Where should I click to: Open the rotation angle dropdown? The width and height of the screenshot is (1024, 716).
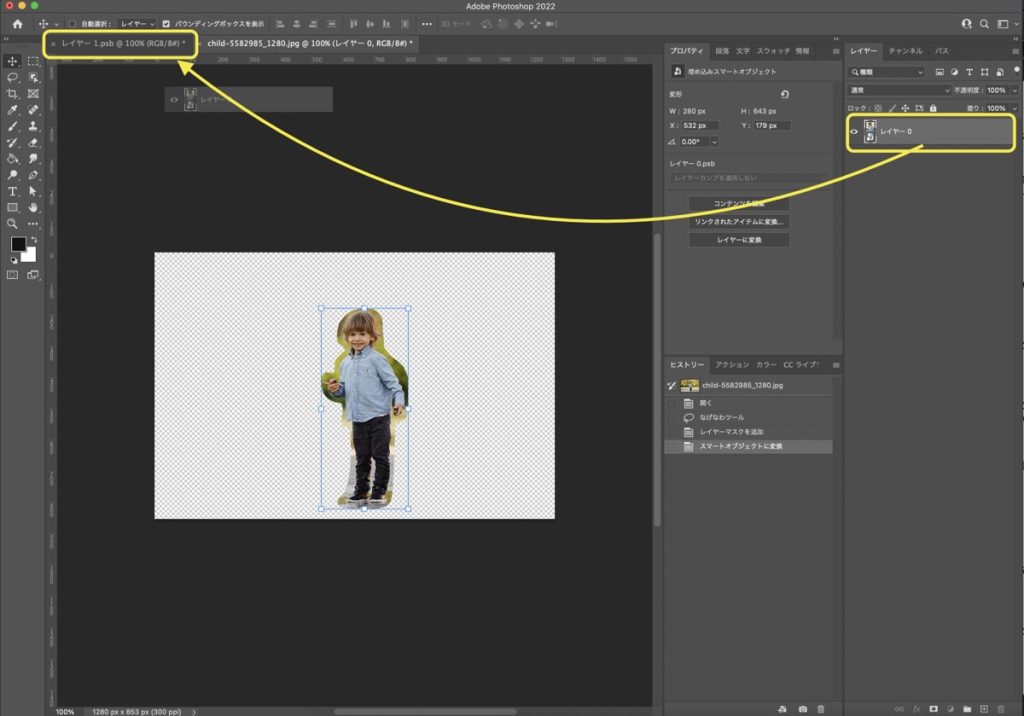pos(714,142)
